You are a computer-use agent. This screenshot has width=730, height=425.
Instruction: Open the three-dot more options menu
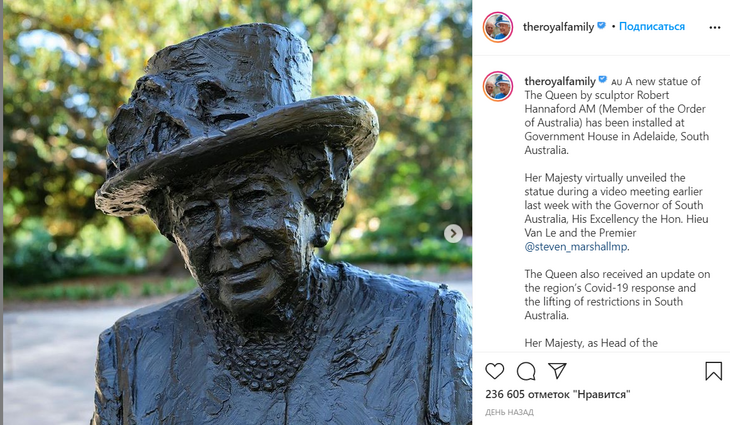(713, 27)
